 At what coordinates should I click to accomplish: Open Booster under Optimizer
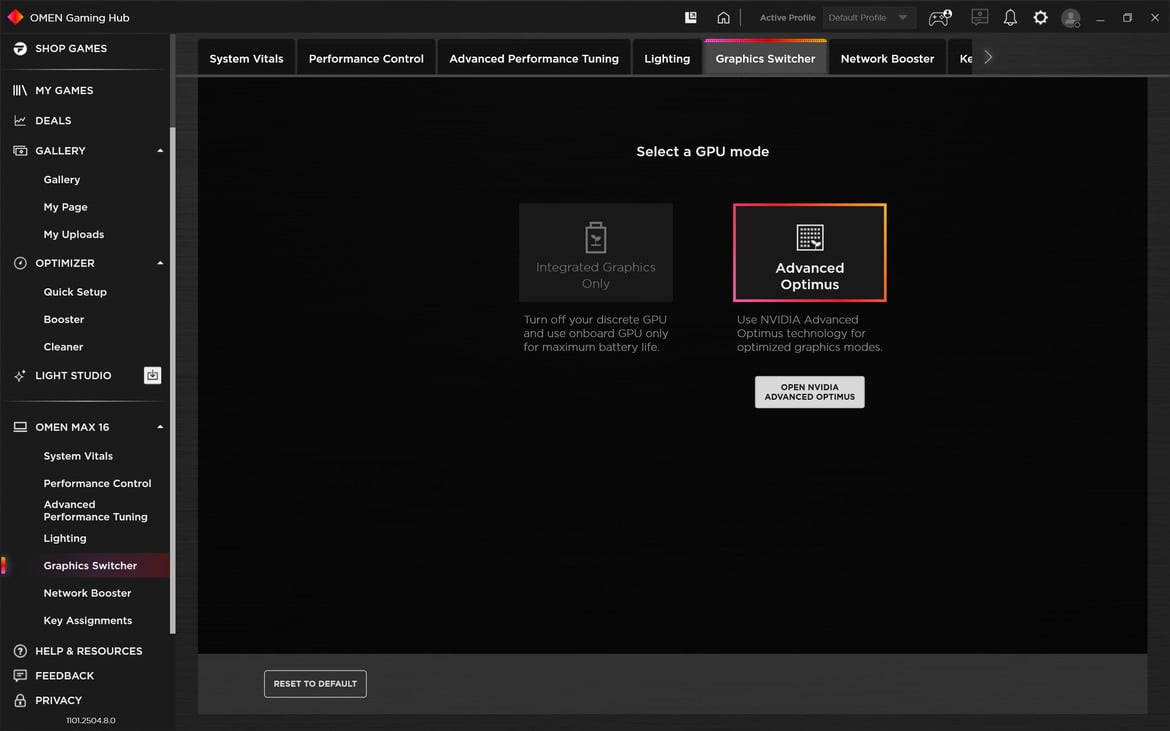(x=63, y=320)
